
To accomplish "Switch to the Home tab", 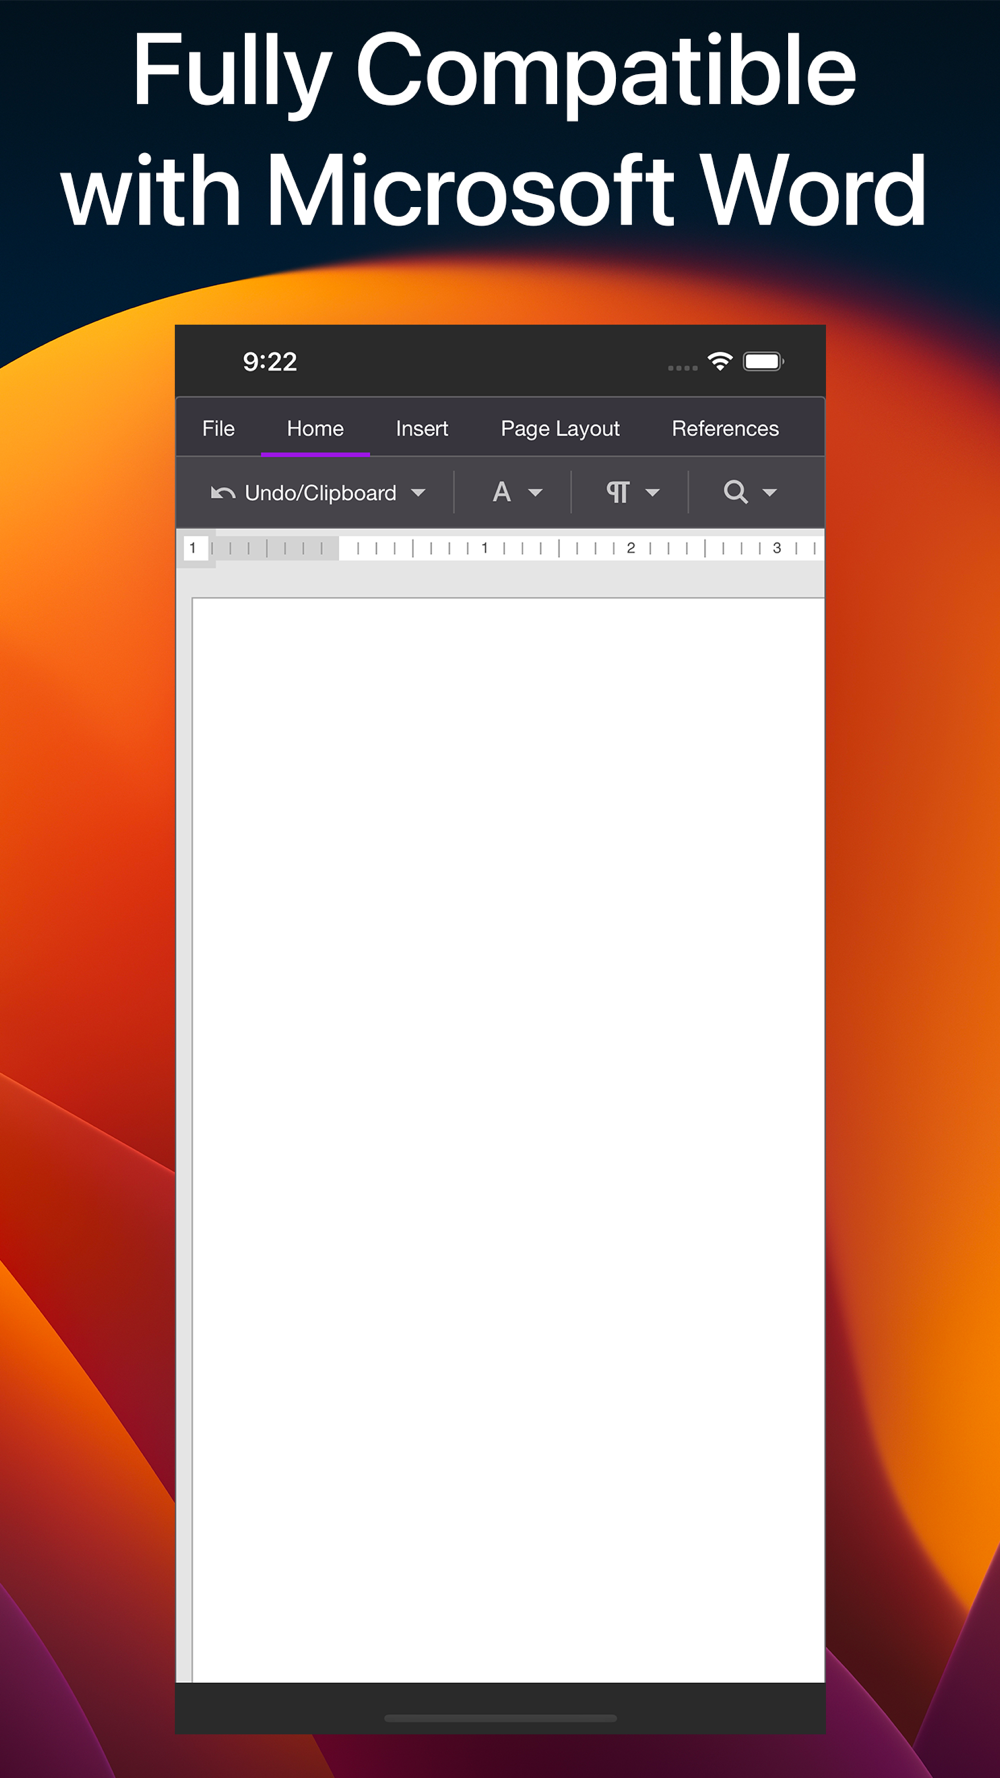I will pyautogui.click(x=315, y=428).
